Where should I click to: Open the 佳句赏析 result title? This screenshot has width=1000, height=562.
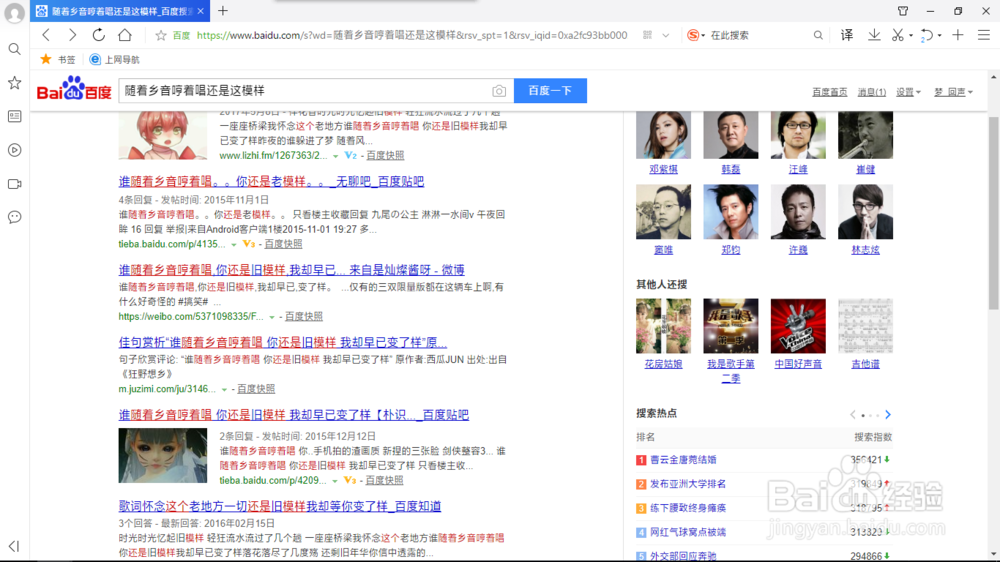pyautogui.click(x=283, y=343)
